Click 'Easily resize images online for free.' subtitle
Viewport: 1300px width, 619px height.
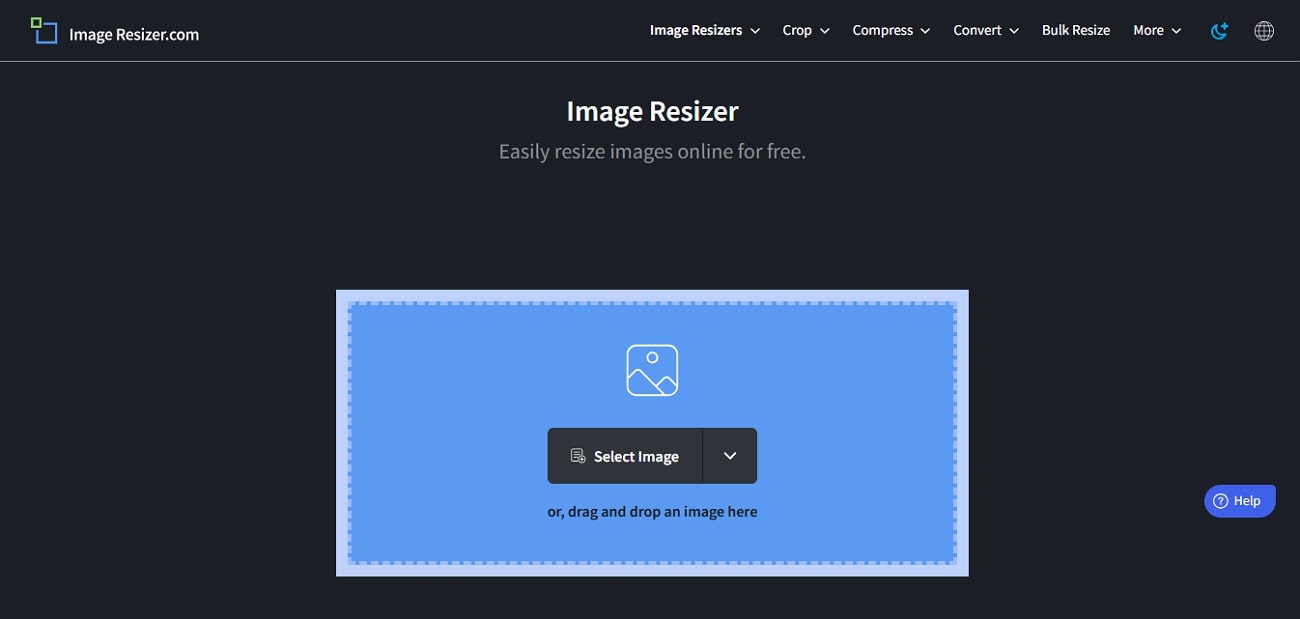coord(652,152)
